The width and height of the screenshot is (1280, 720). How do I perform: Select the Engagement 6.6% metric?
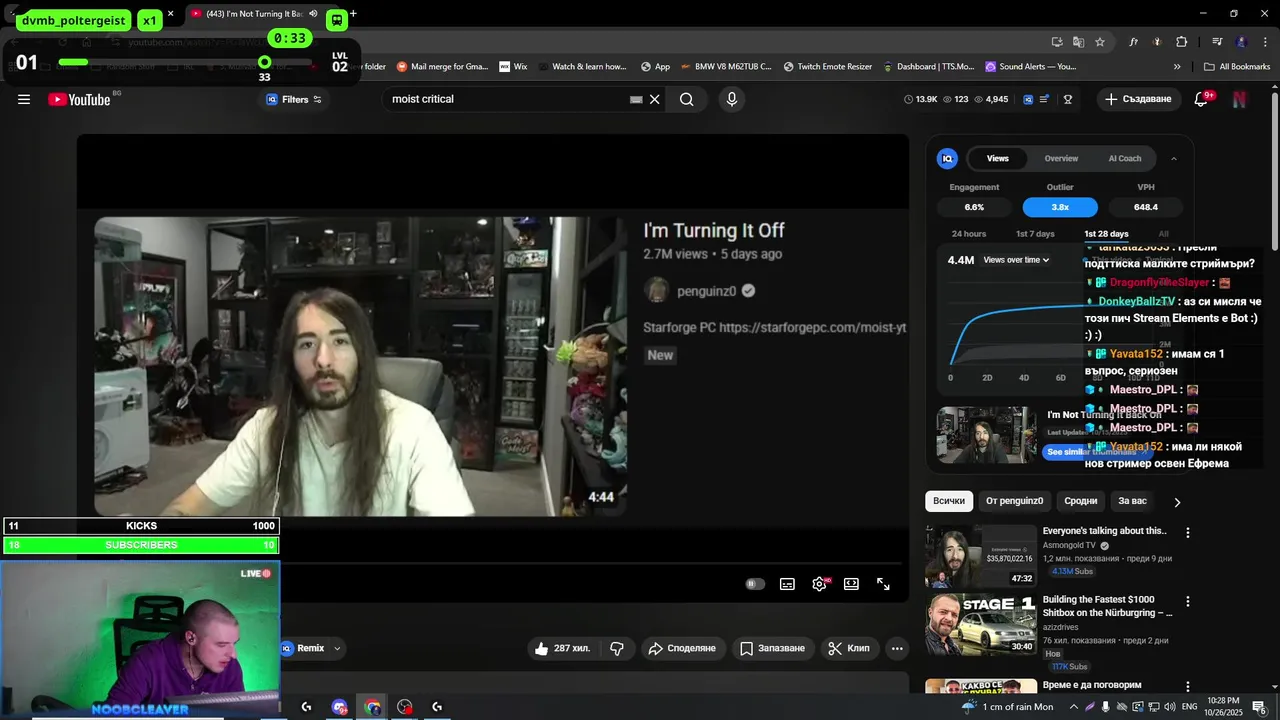(974, 207)
